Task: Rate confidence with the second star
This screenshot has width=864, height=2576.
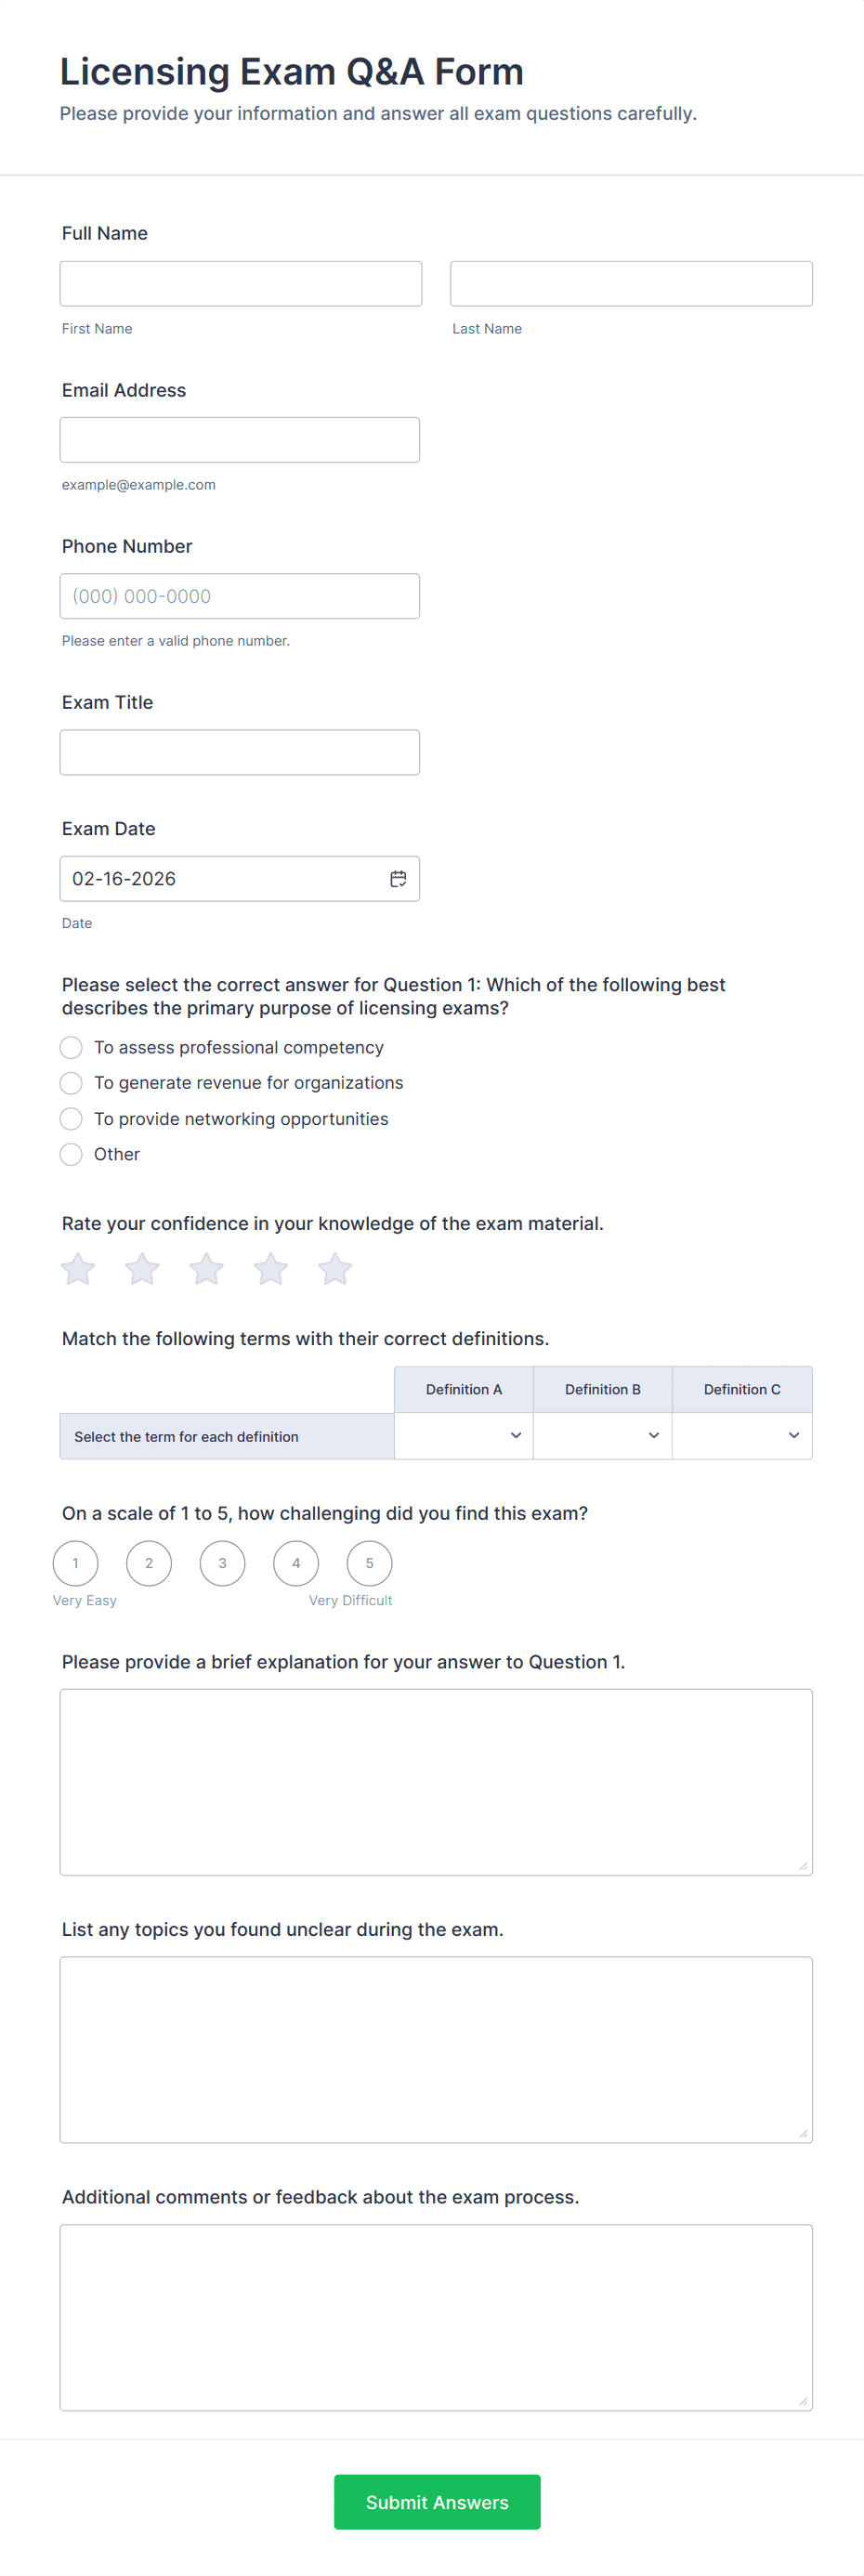Action: 142,1269
